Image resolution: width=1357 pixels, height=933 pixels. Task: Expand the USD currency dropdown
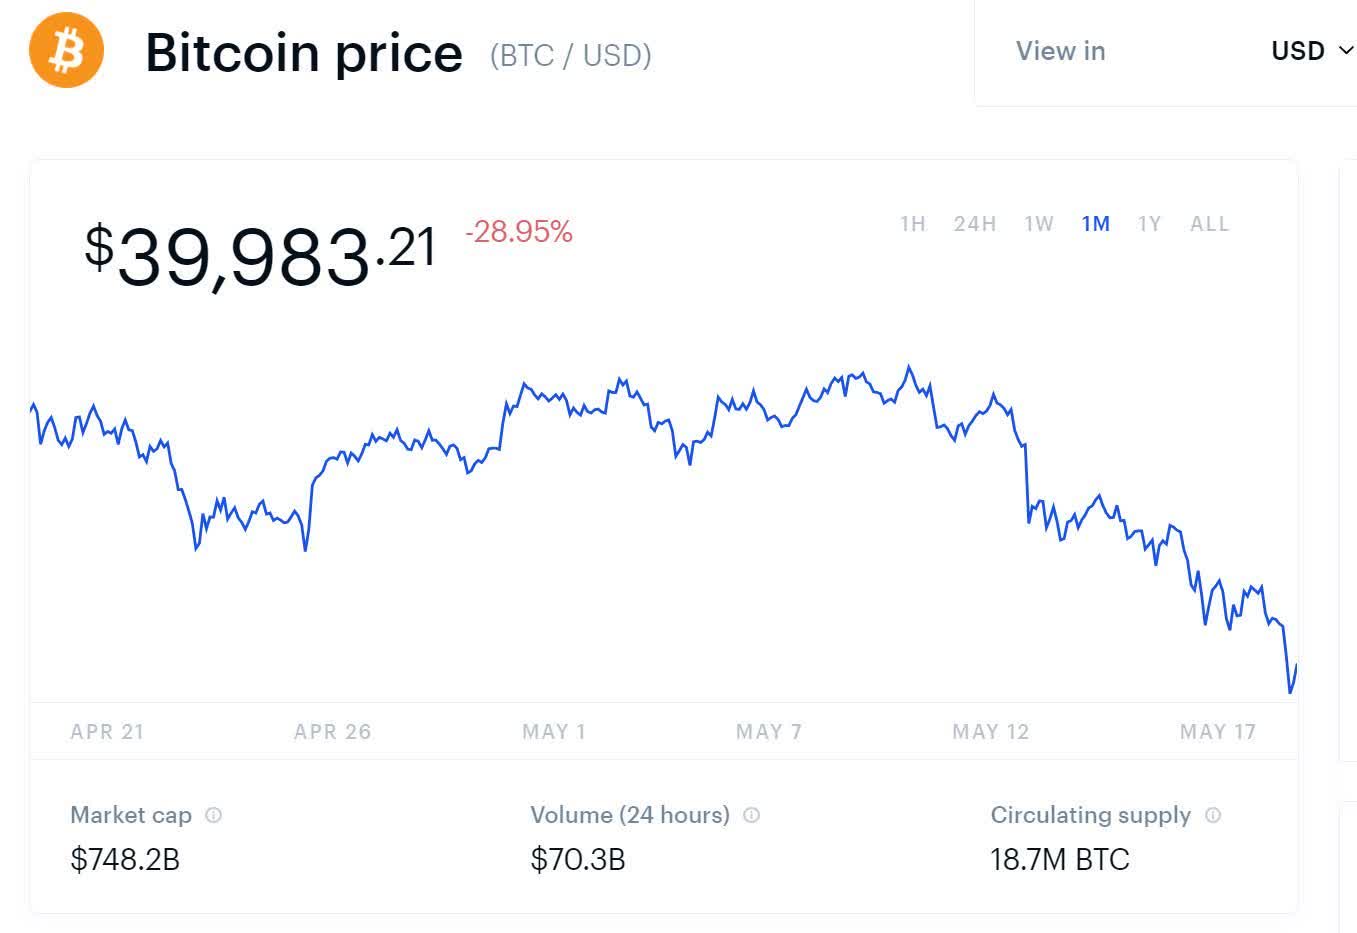pyautogui.click(x=1312, y=50)
